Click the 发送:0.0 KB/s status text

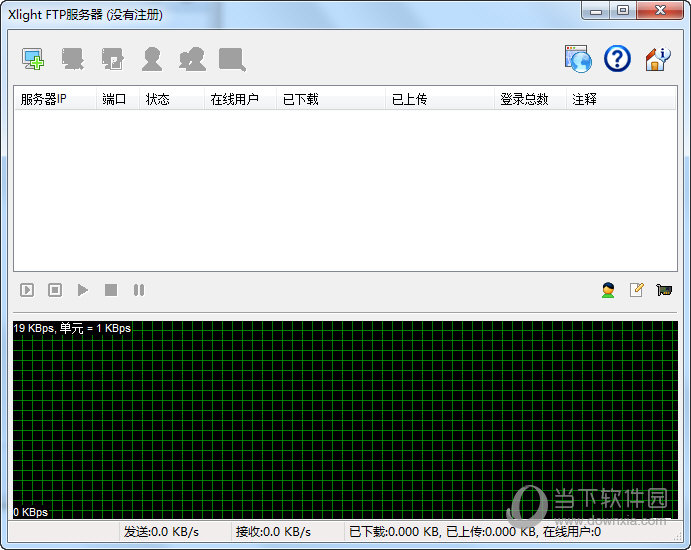(161, 532)
